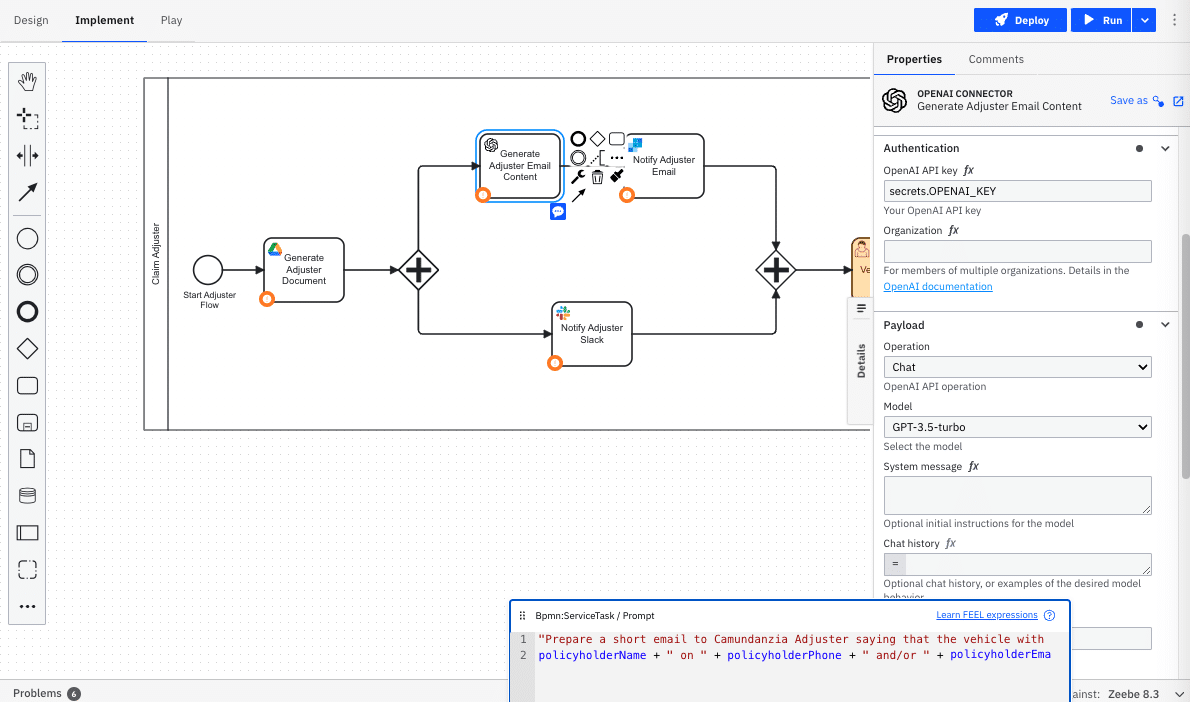The width and height of the screenshot is (1190, 702).
Task: Click the warning marker on Notify Adjuster Email
Action: click(626, 195)
